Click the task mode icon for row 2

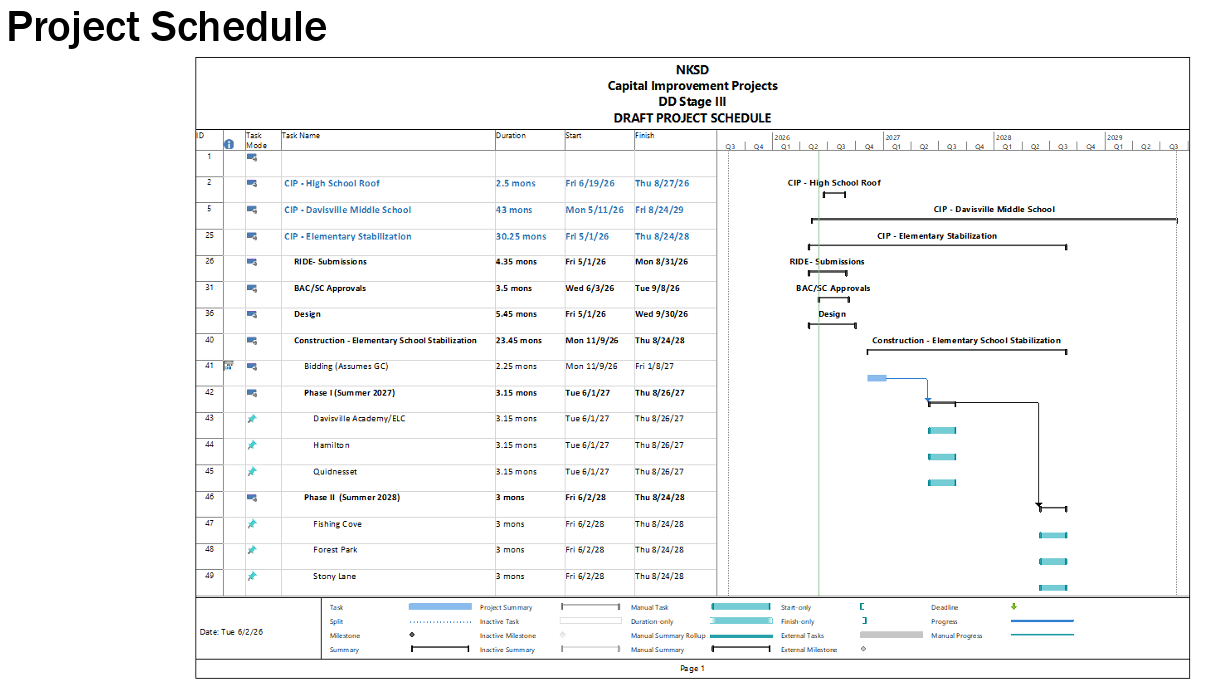coord(252,183)
